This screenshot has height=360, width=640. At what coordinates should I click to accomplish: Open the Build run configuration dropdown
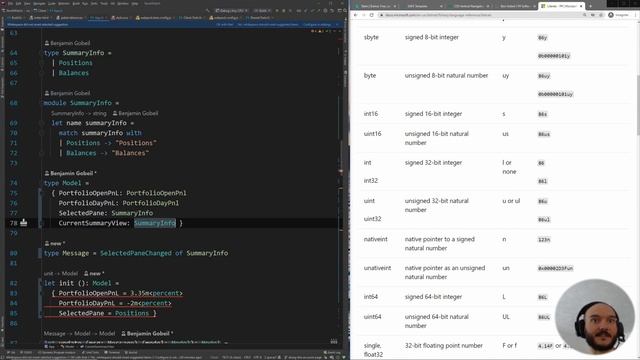262,11
